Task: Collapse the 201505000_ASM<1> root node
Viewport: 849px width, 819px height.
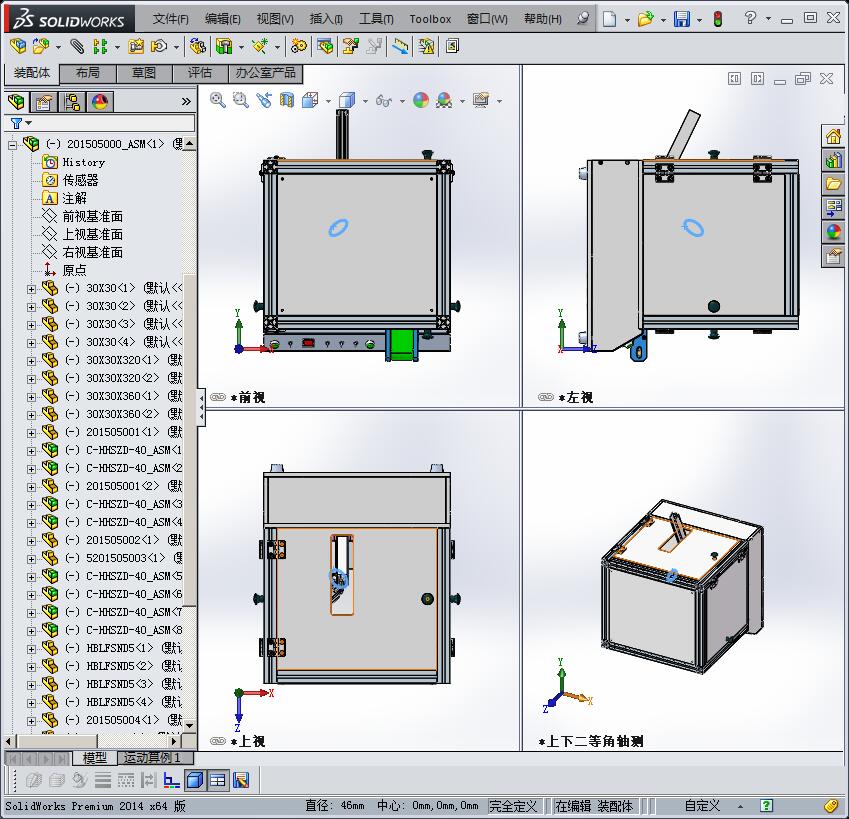Action: pos(12,145)
